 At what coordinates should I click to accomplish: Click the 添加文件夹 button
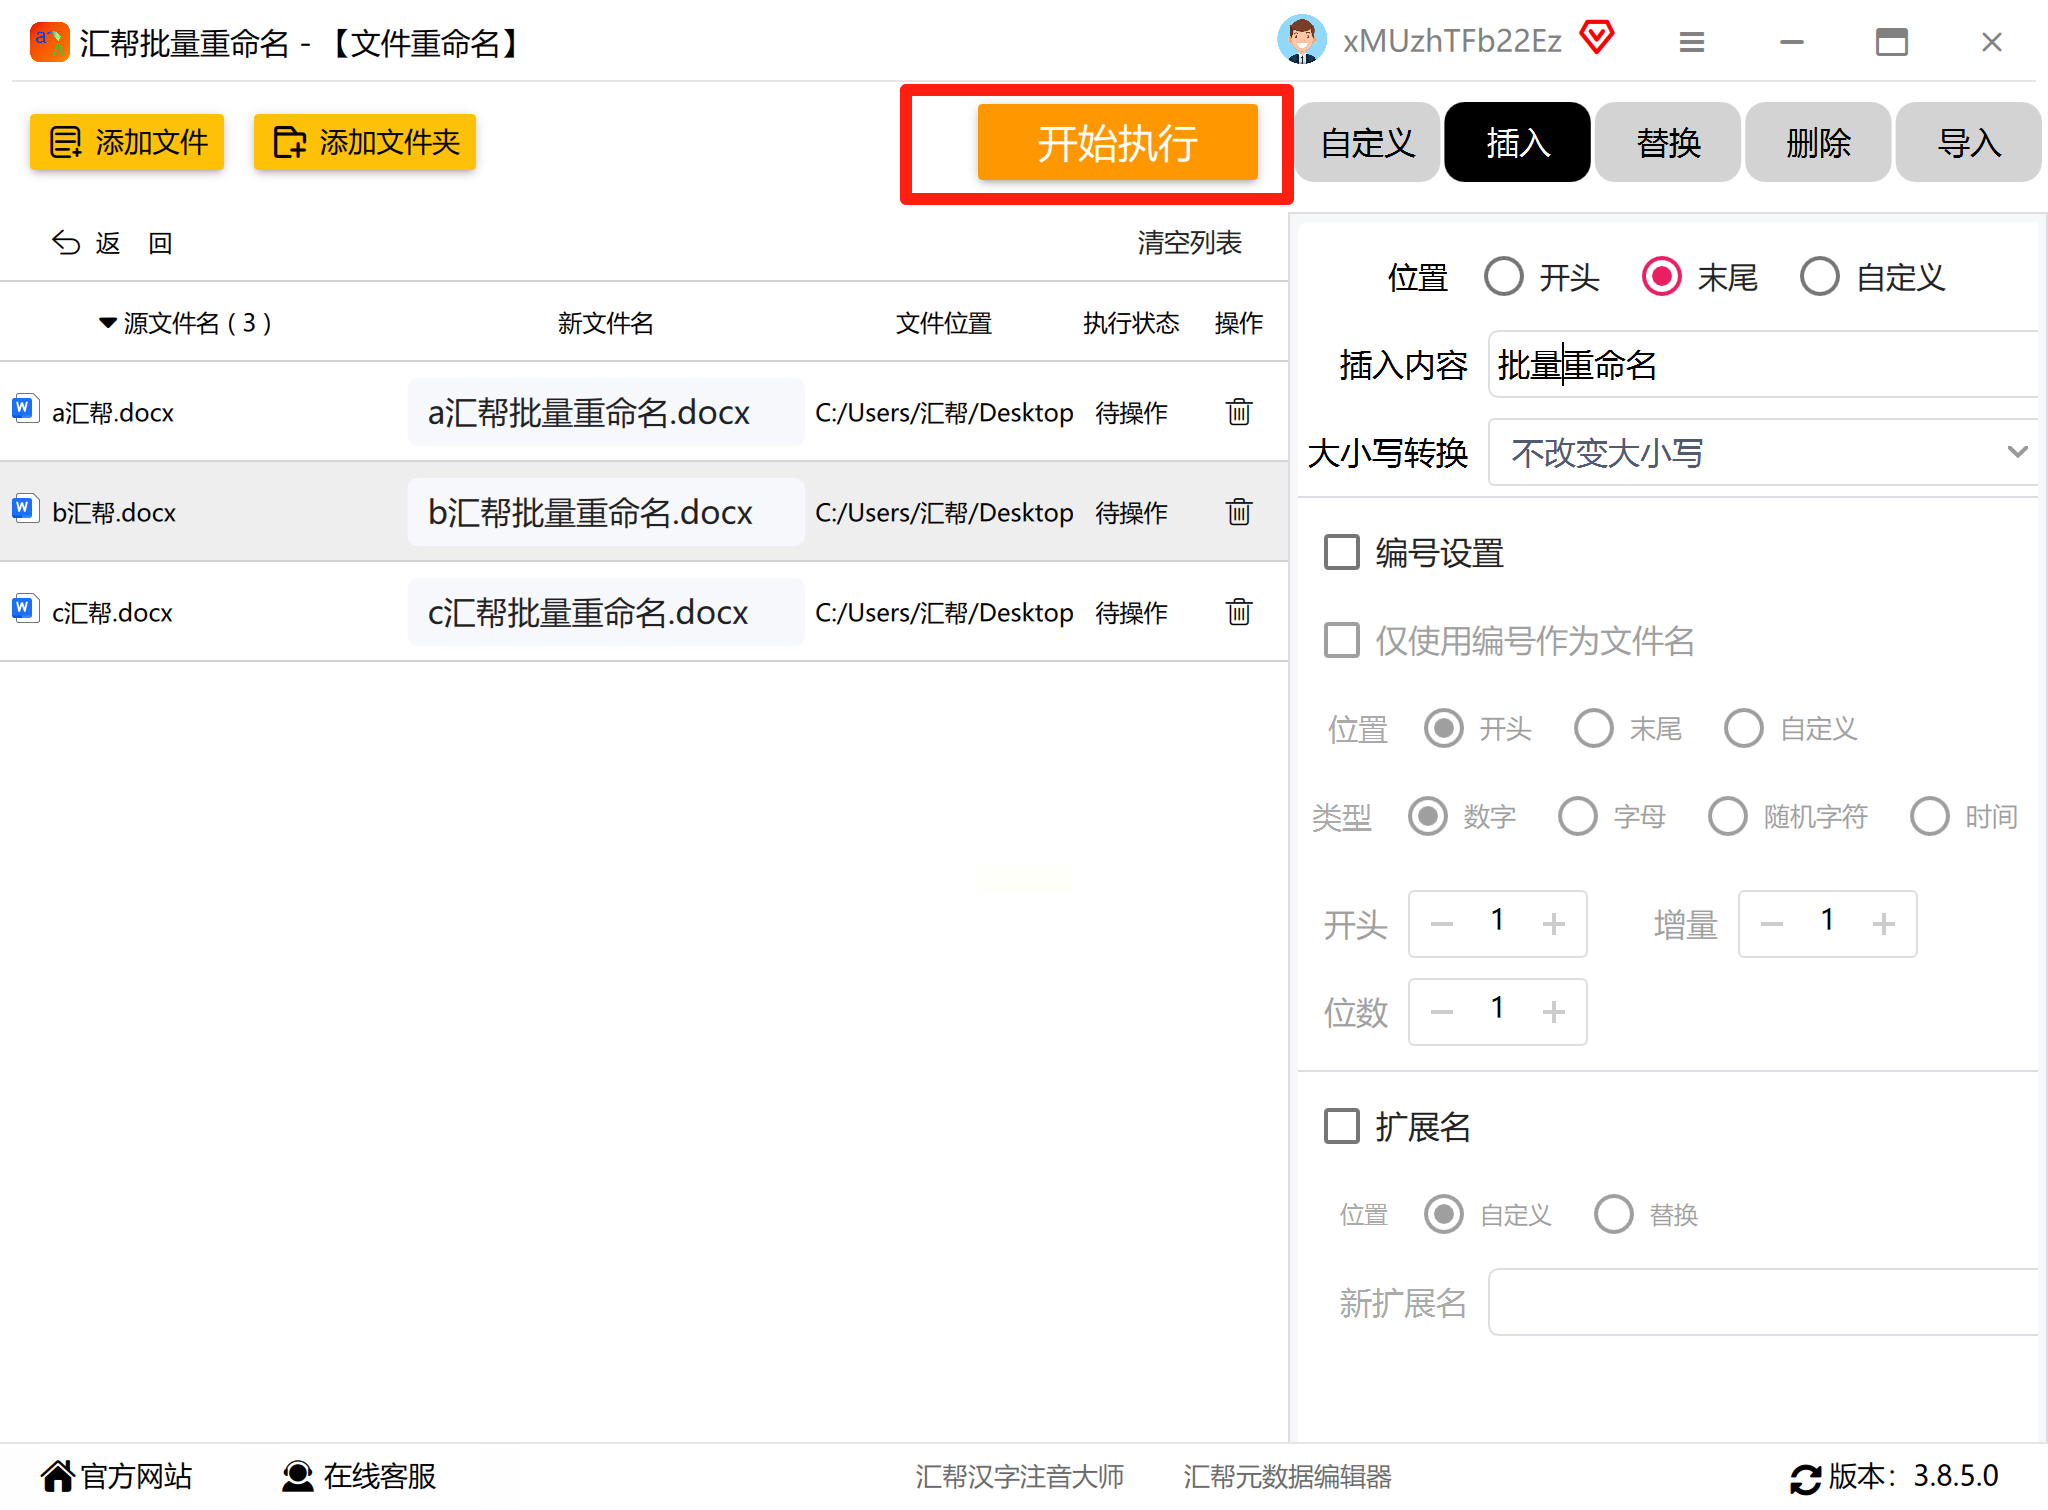click(x=365, y=142)
